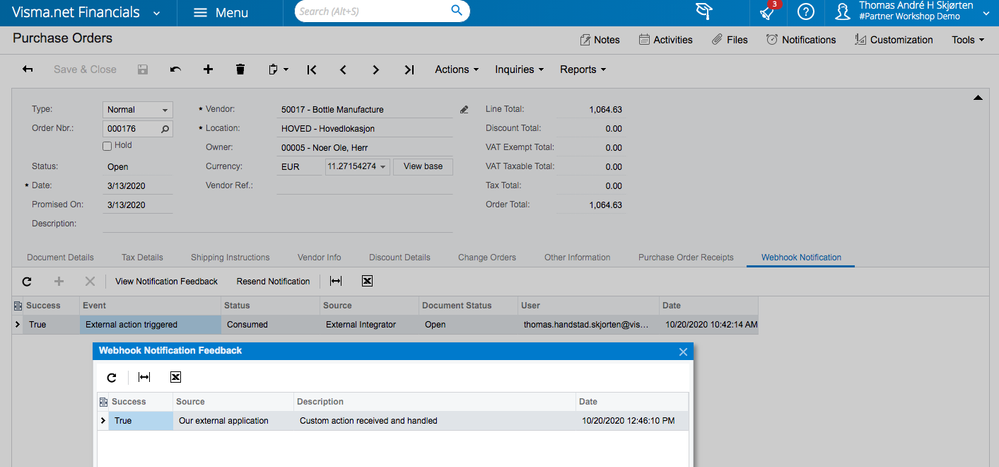The height and width of the screenshot is (467, 999).
Task: Click the Webhook grid column configuration icon
Action: click(x=18, y=306)
